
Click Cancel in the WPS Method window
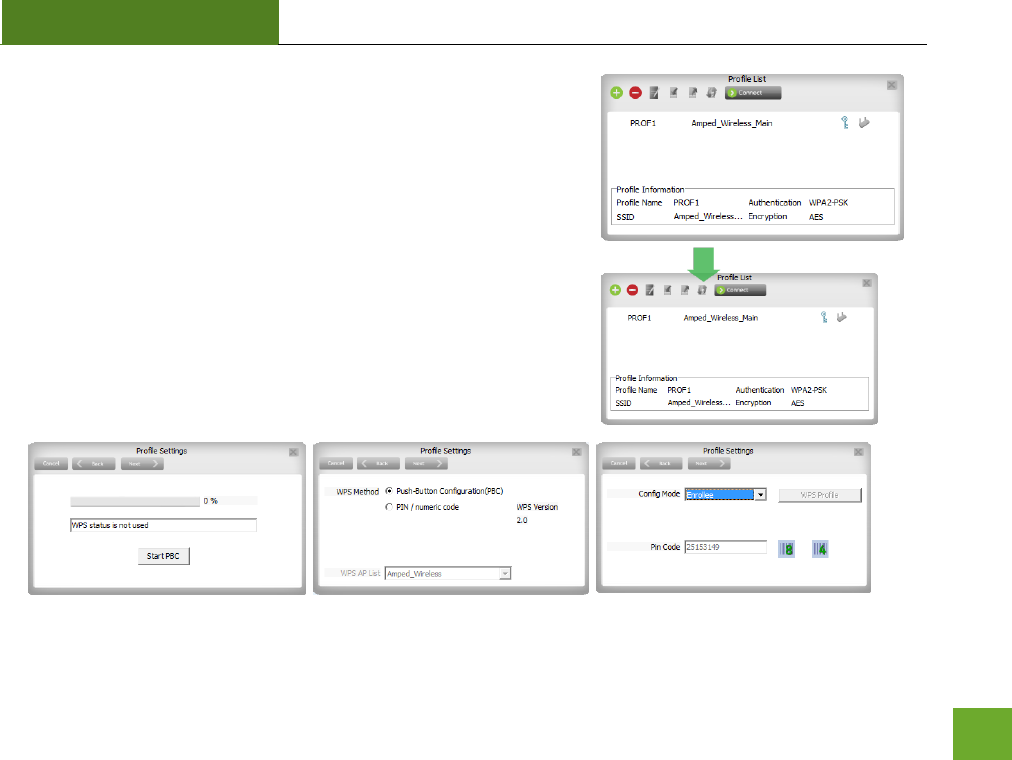(x=336, y=464)
